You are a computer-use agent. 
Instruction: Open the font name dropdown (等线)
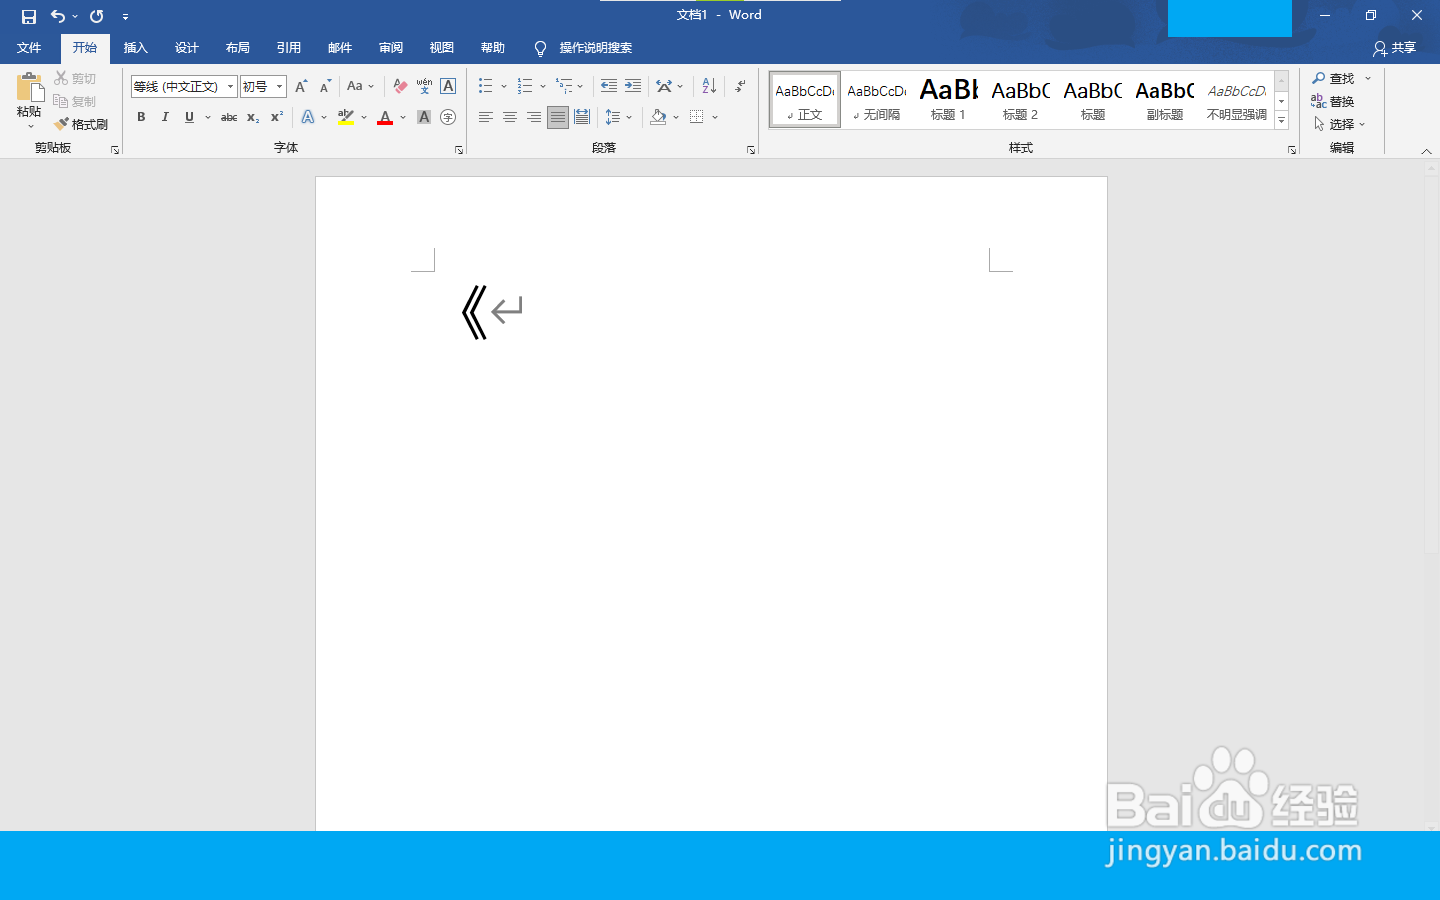point(230,87)
